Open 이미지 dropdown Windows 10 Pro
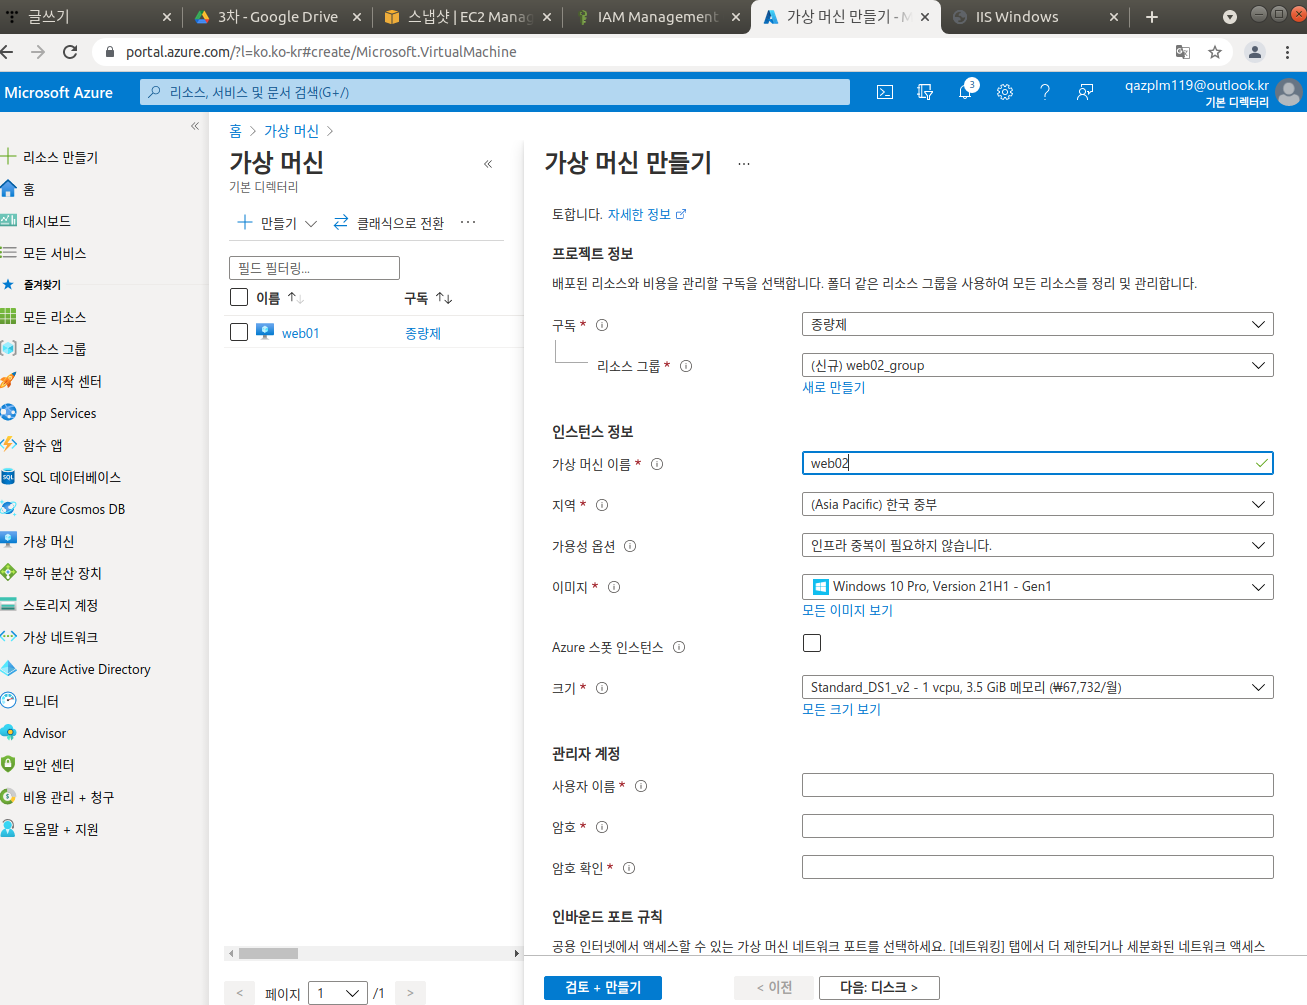The height and width of the screenshot is (1005, 1307). (x=1037, y=586)
